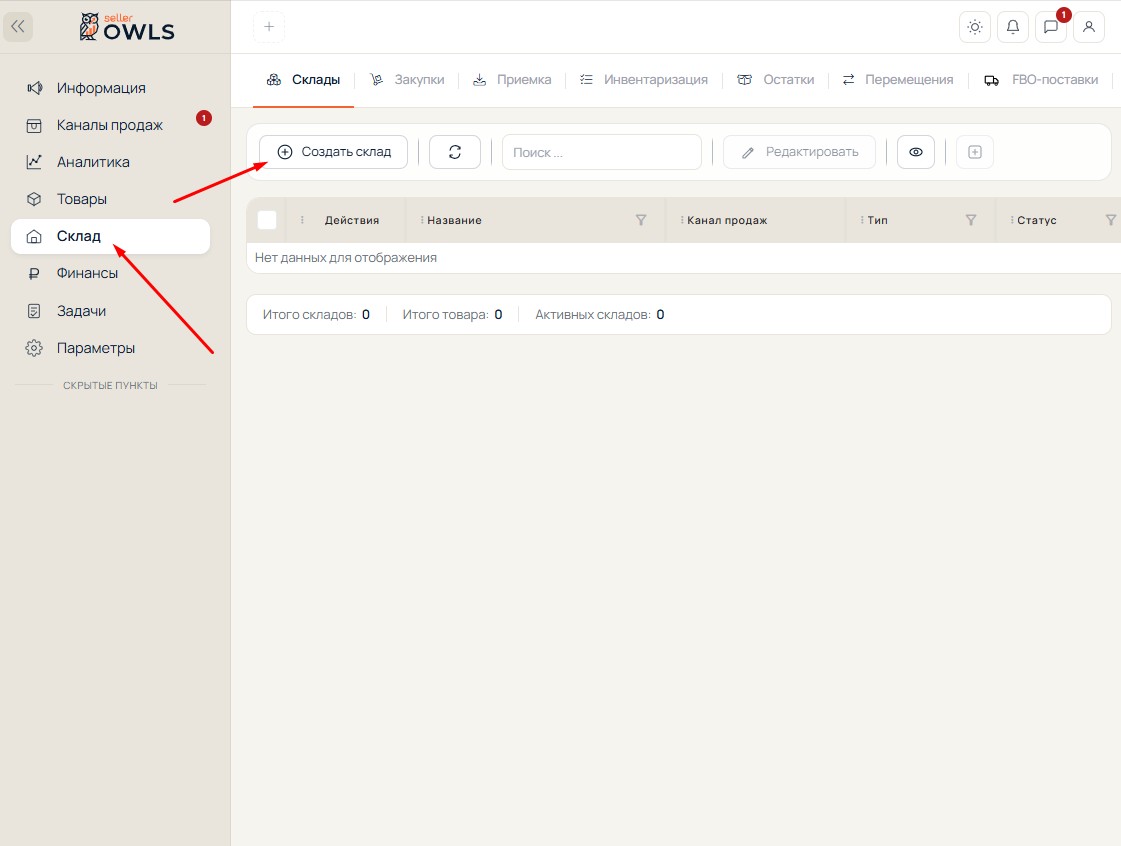Image resolution: width=1121 pixels, height=846 pixels.
Task: Open Информация in the sidebar
Action: point(110,88)
